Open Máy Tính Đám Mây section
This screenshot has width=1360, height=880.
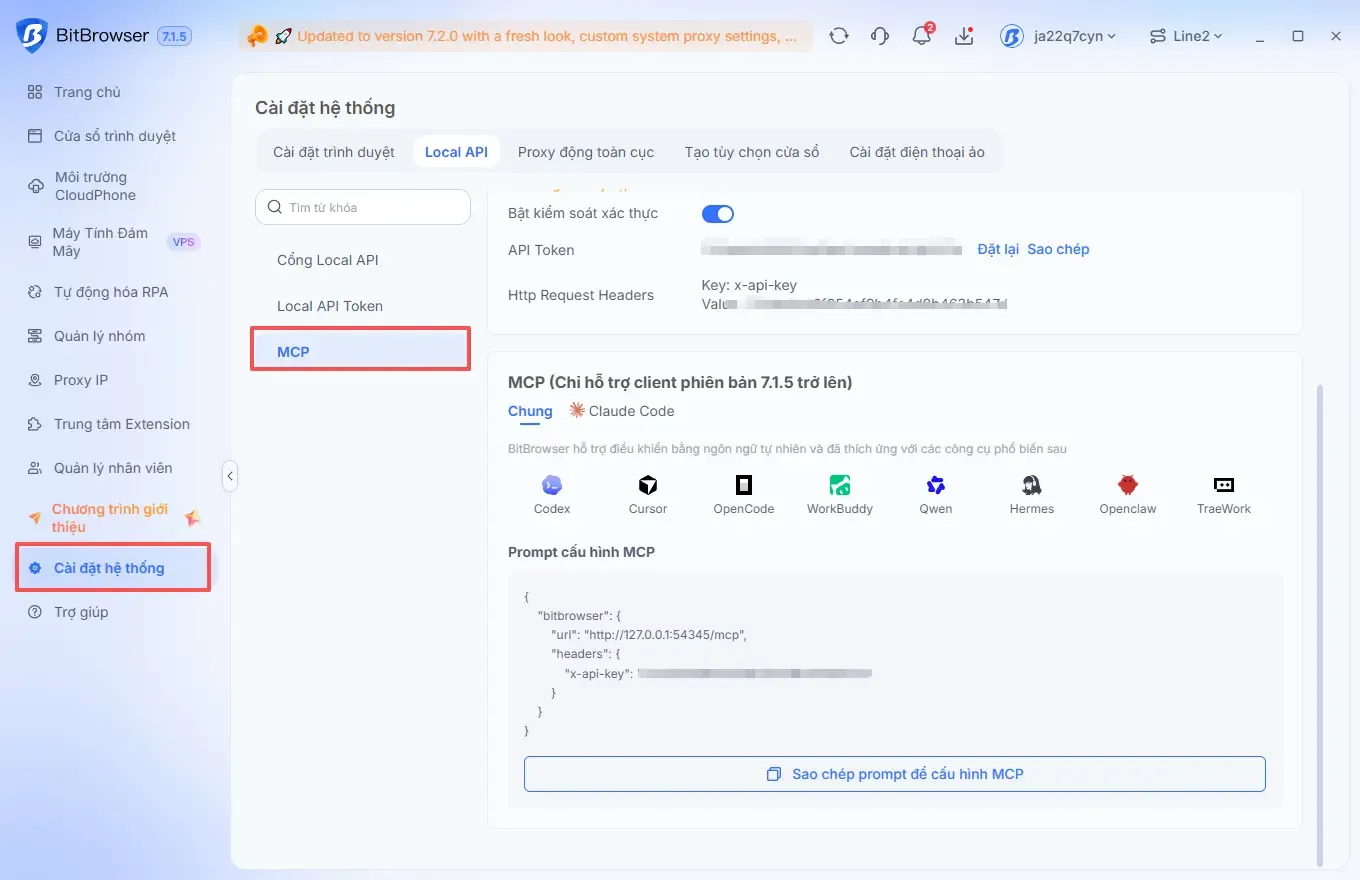coord(100,242)
